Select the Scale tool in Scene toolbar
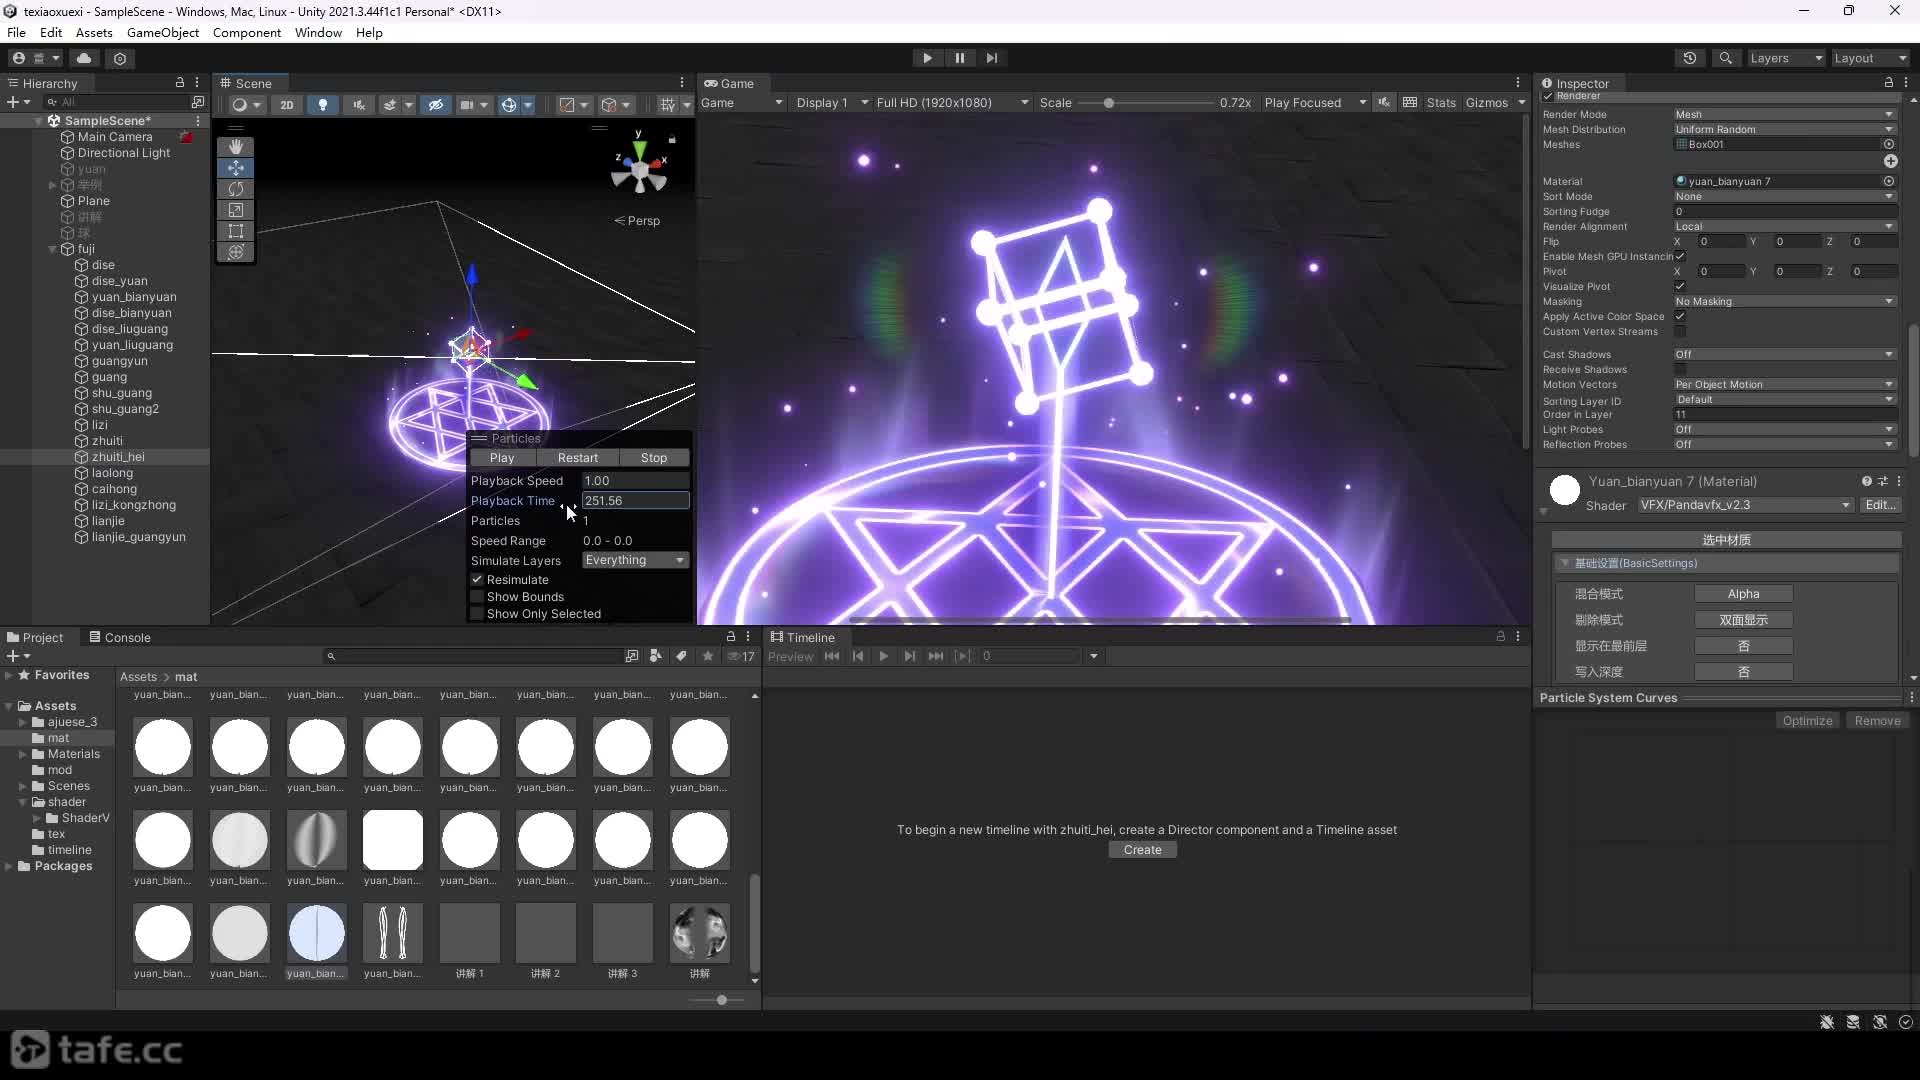The image size is (1920, 1080). tap(236, 210)
